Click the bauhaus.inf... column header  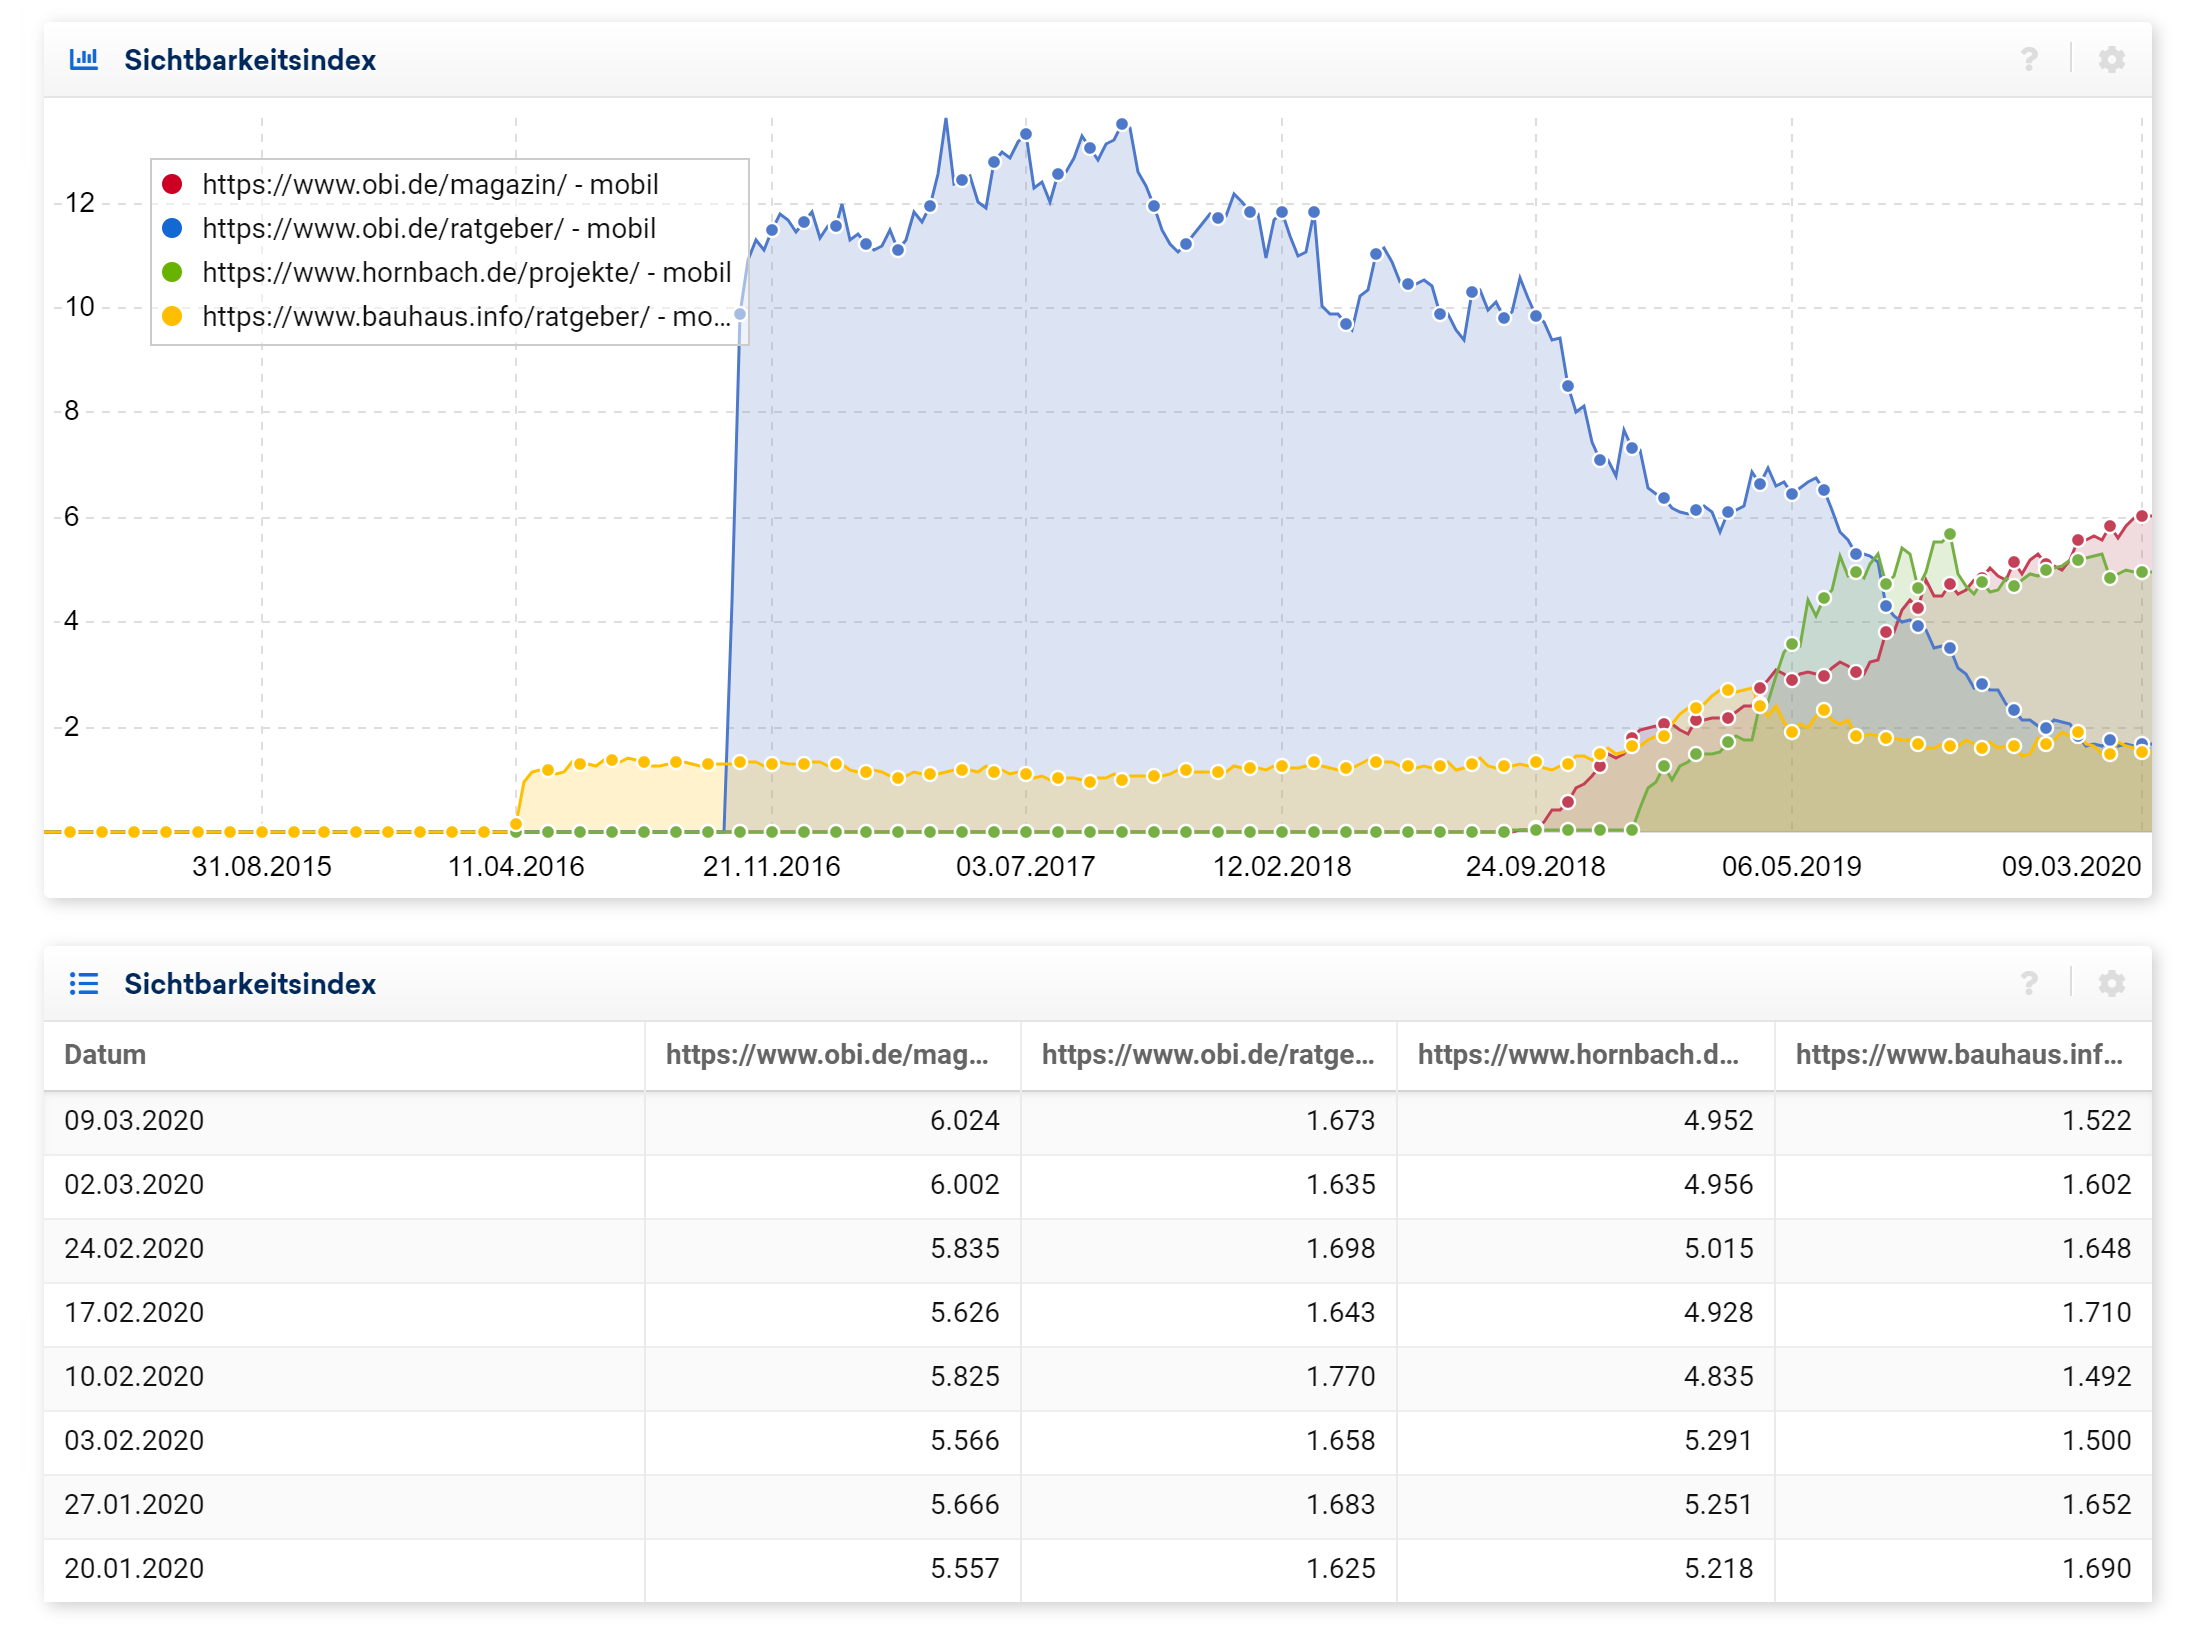[x=1958, y=1055]
